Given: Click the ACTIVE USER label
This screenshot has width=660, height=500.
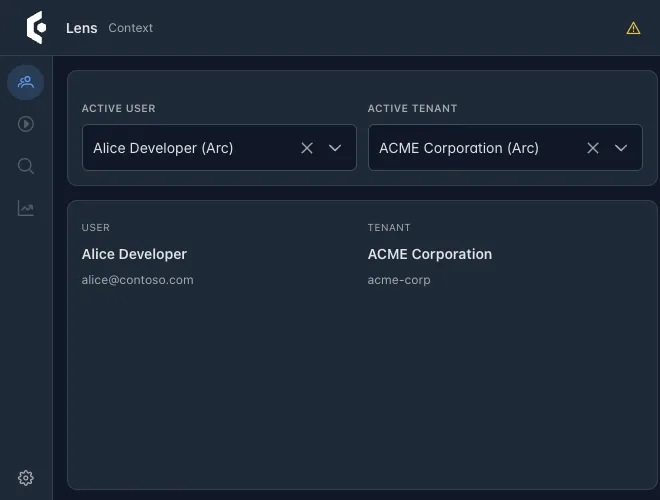Looking at the screenshot, I should point(119,109).
